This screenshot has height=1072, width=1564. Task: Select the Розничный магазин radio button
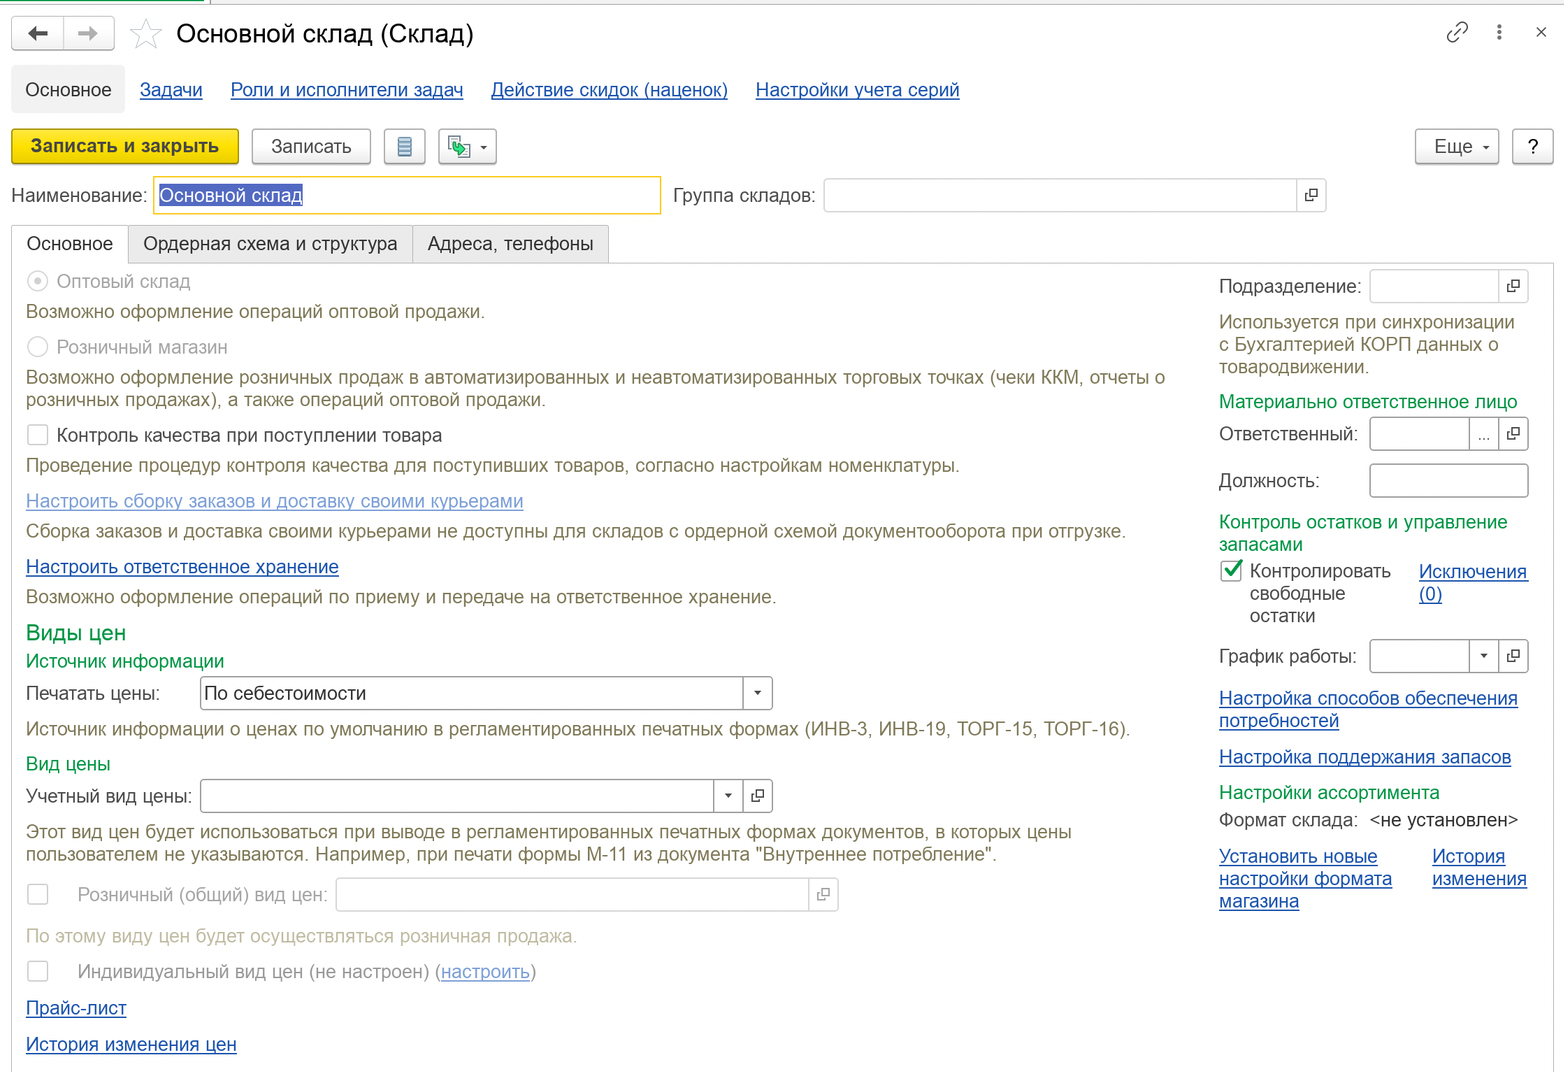[x=38, y=347]
